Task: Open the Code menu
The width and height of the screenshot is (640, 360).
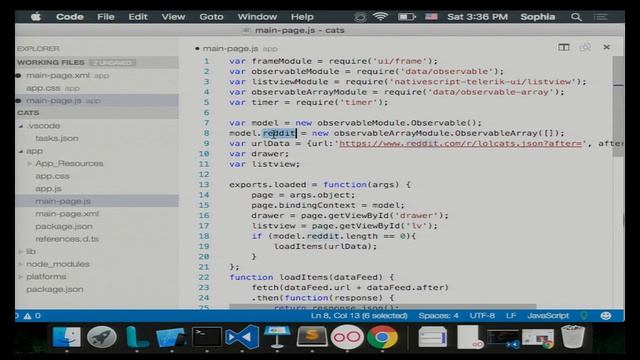Action: coord(69,17)
